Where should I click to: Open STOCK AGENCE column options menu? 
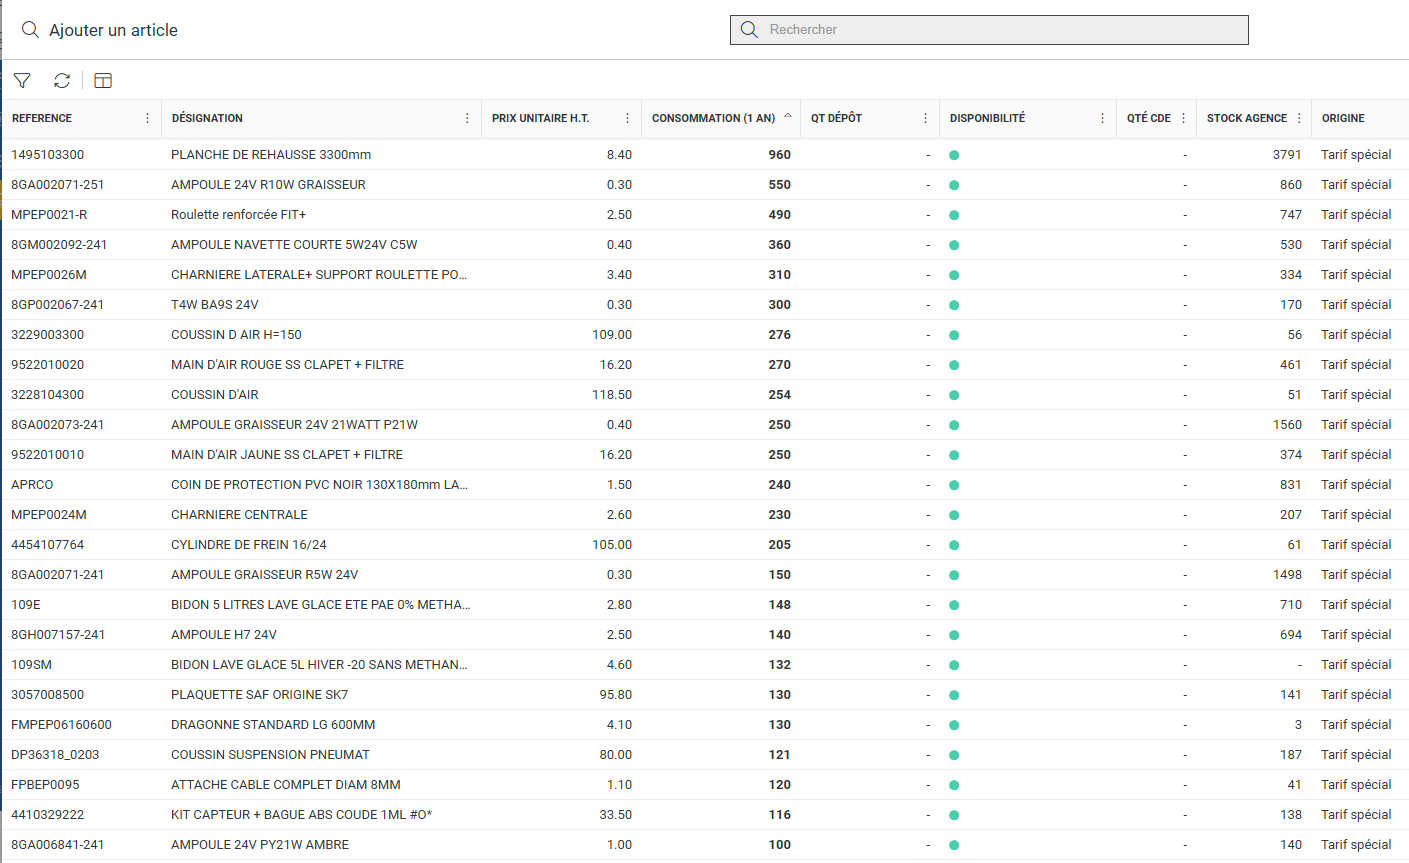coord(1299,118)
